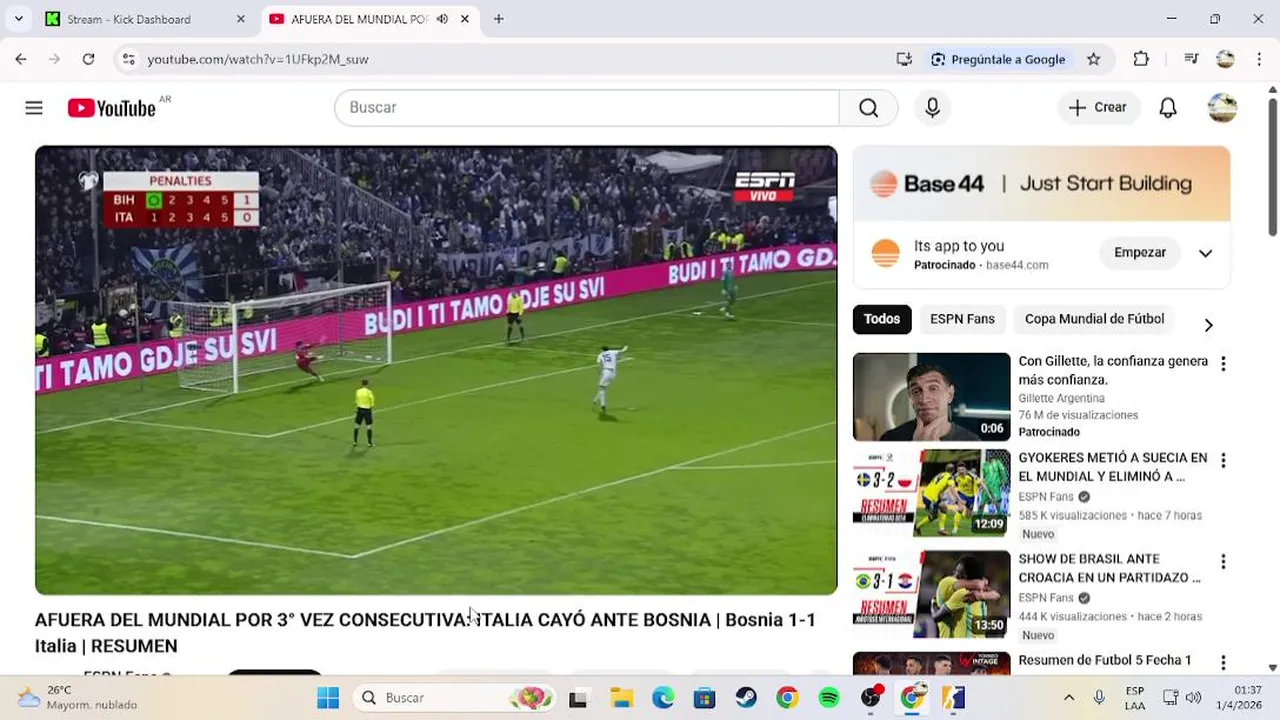Screen dimensions: 1280x720
Task: Launch Microsoft Edge from the taskbar
Action: (x=663, y=698)
